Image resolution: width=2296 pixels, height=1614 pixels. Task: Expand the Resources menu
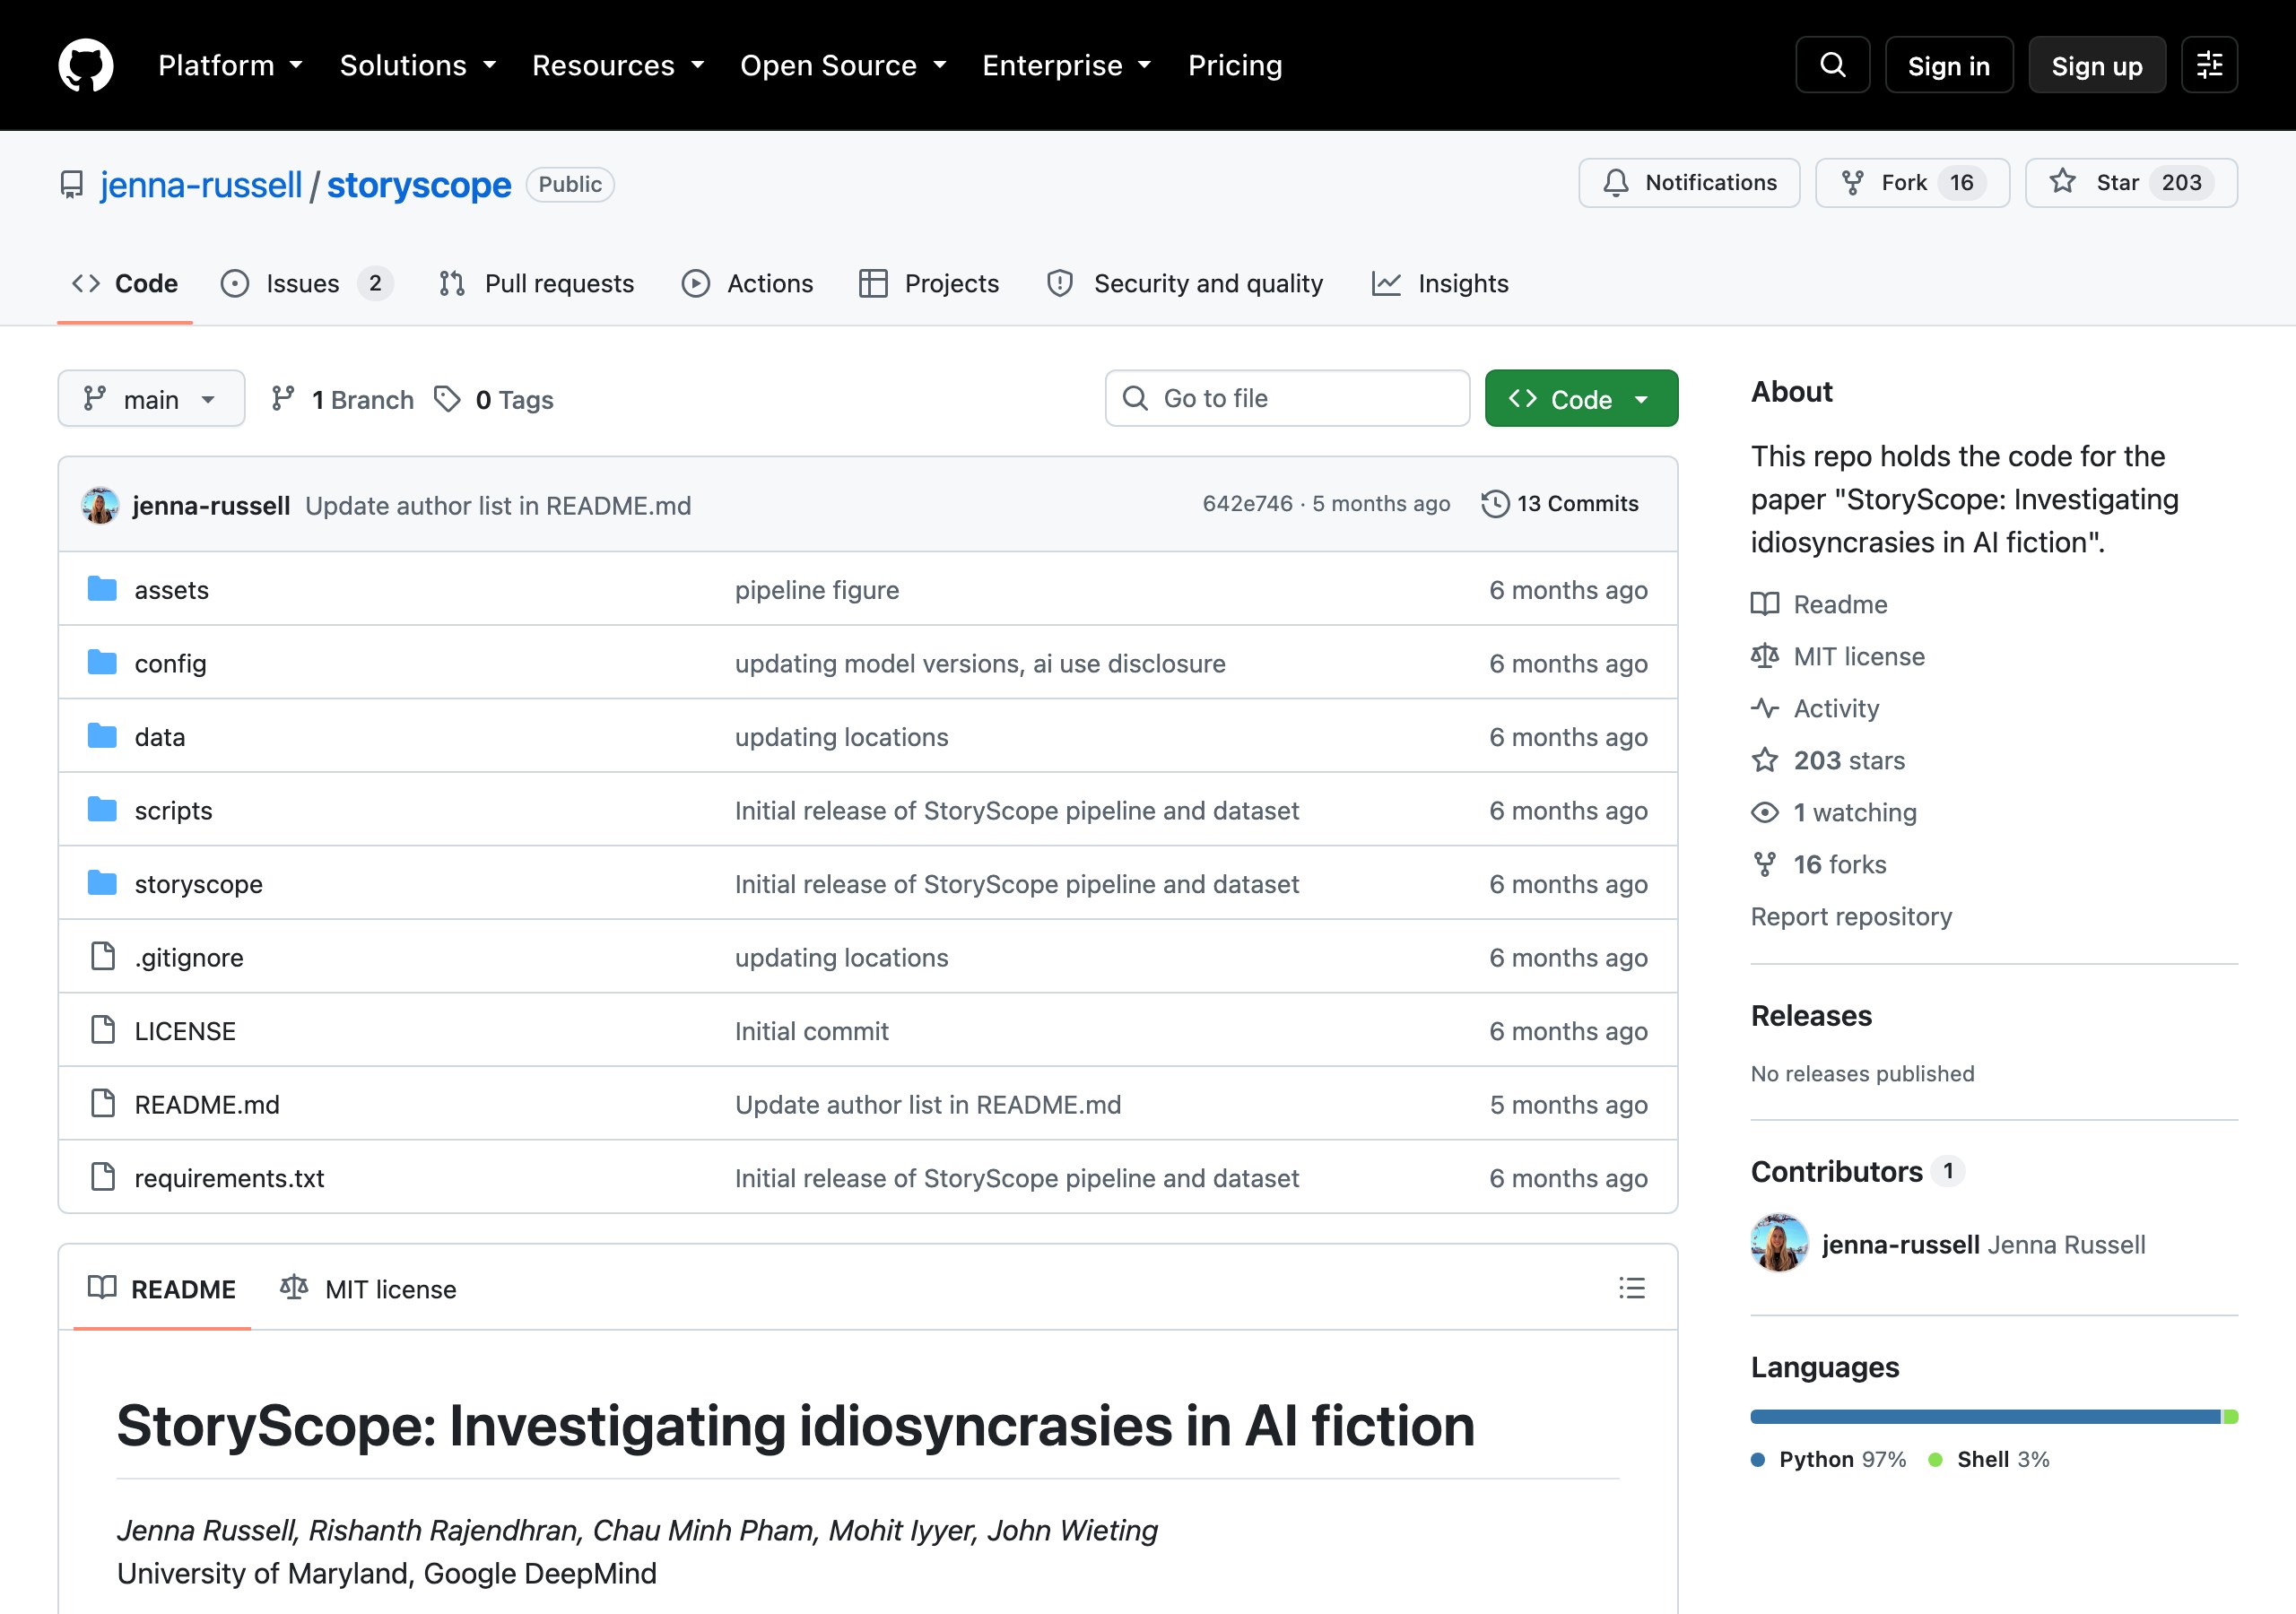pyautogui.click(x=618, y=65)
